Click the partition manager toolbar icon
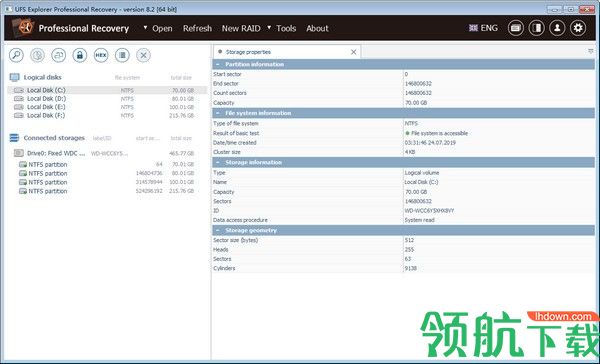 [59, 55]
